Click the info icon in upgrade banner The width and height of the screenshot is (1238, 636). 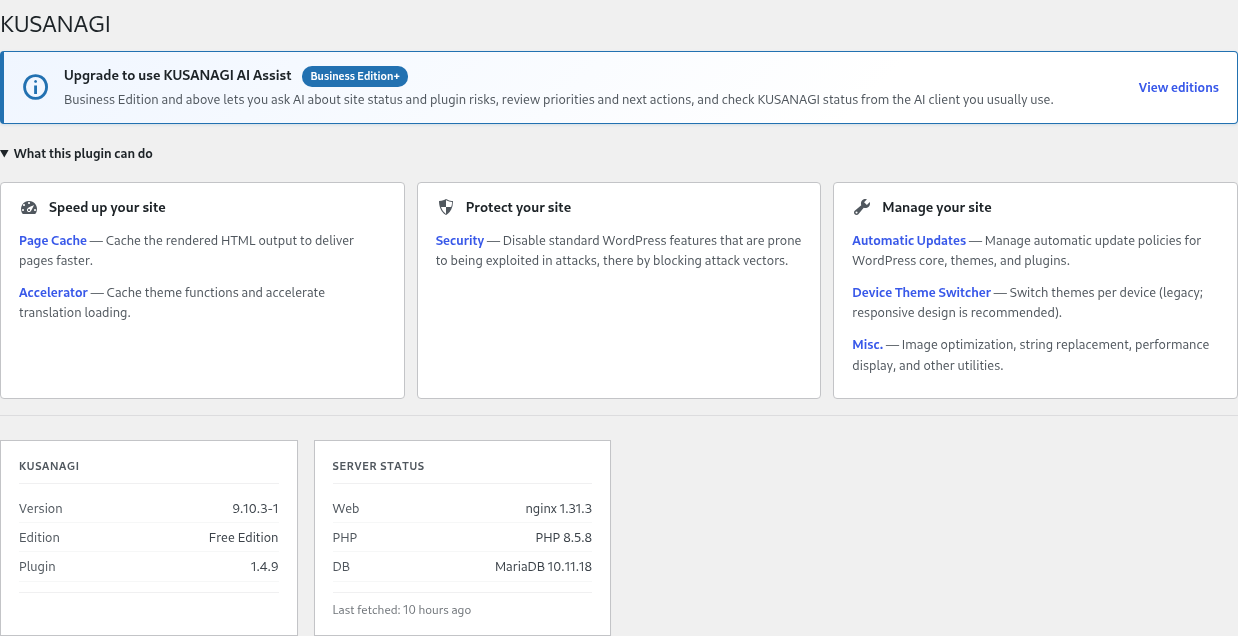point(35,87)
